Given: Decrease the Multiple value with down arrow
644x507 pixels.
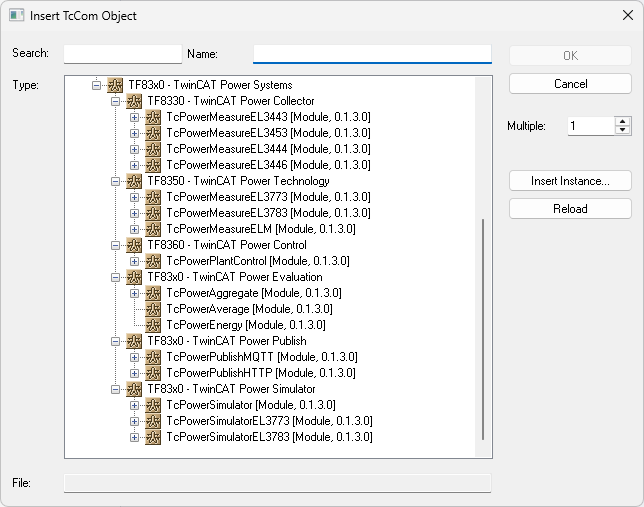Looking at the screenshot, I should pos(623,130).
